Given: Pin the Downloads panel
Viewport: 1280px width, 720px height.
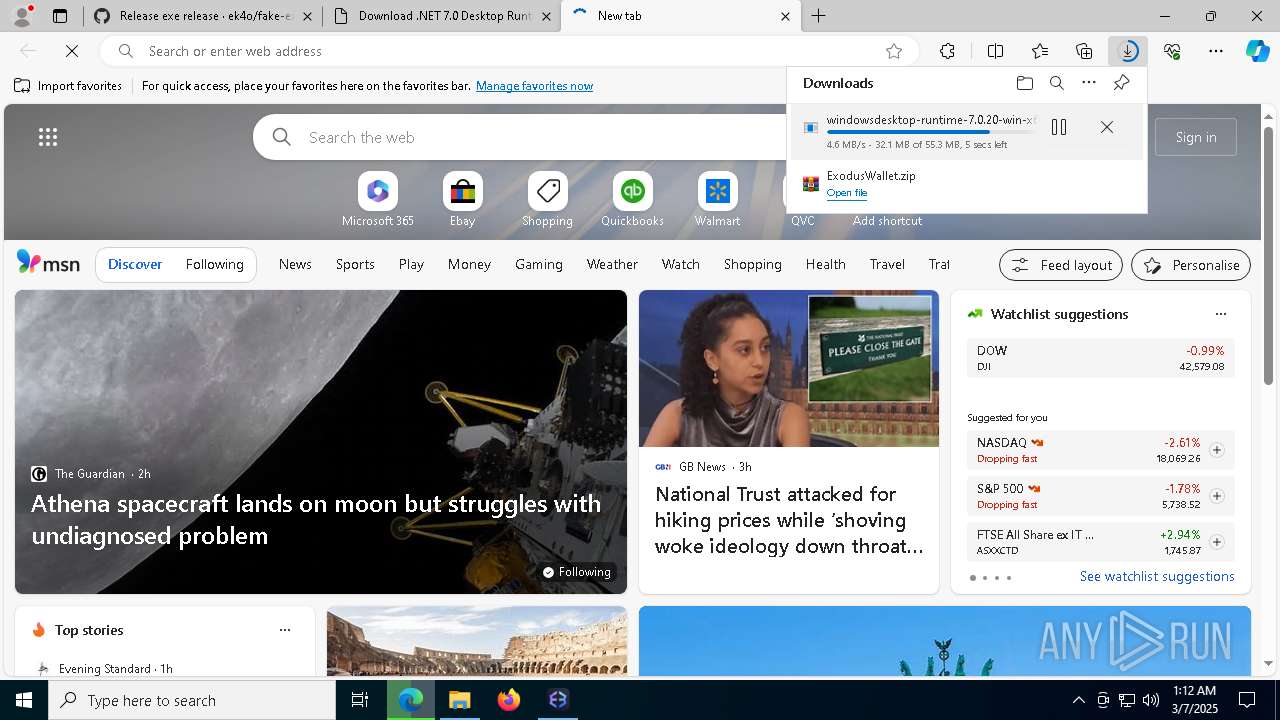Looking at the screenshot, I should [1121, 83].
